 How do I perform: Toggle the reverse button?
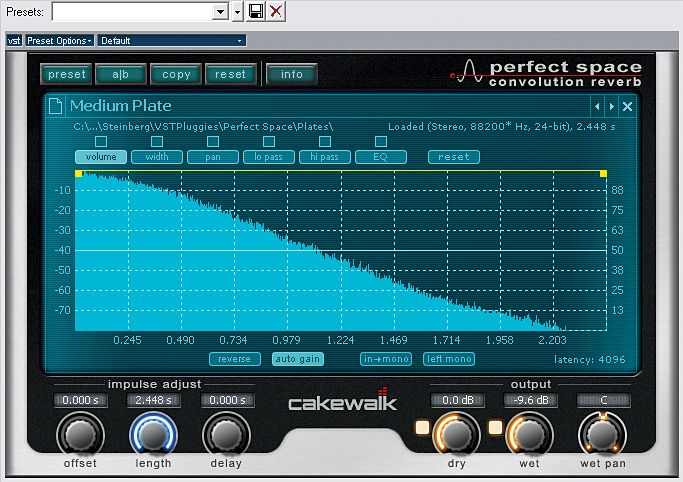[235, 359]
